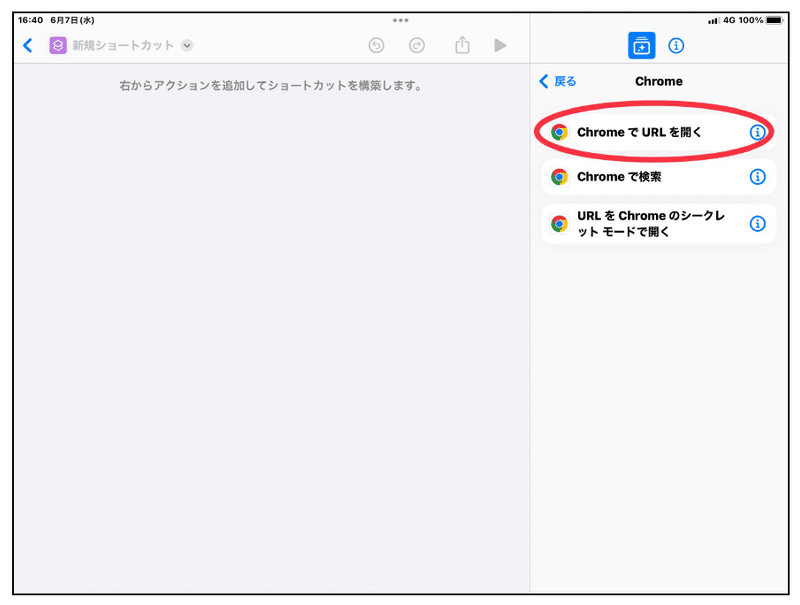Tap the three-dot multitasking indicator
This screenshot has width=800, height=605.
tap(401, 20)
